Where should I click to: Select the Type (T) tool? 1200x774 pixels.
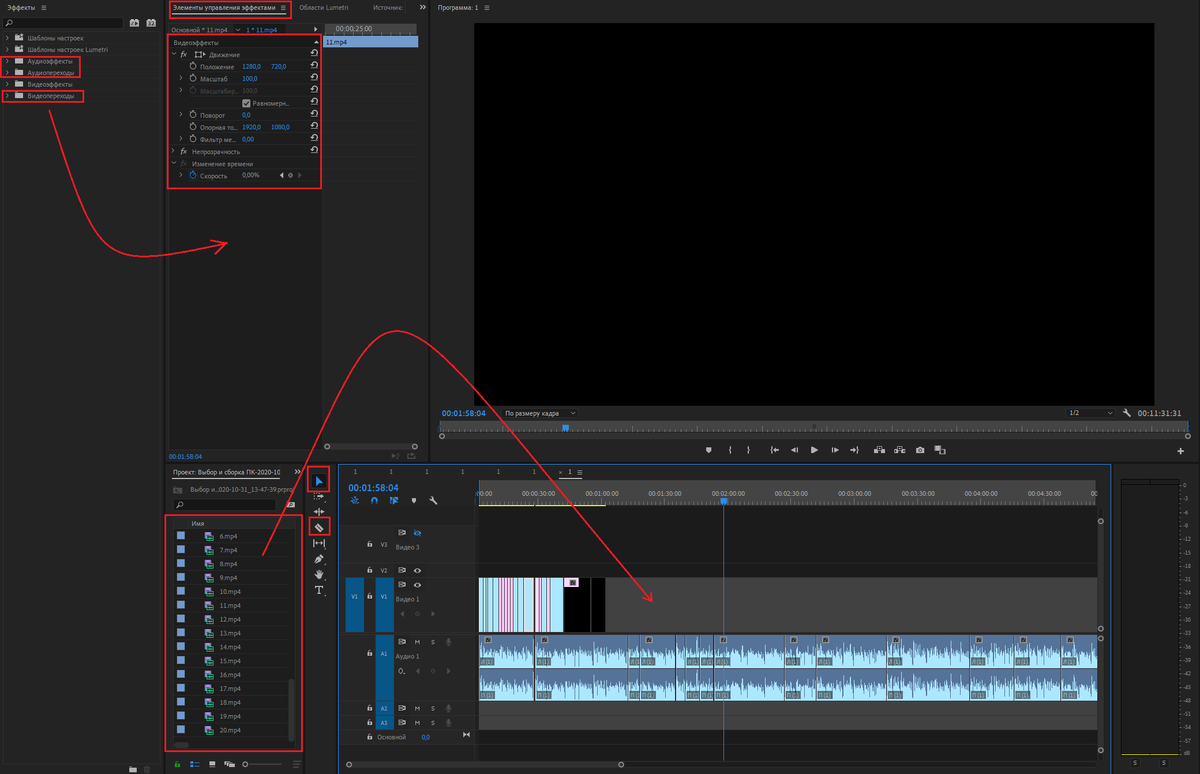point(319,591)
